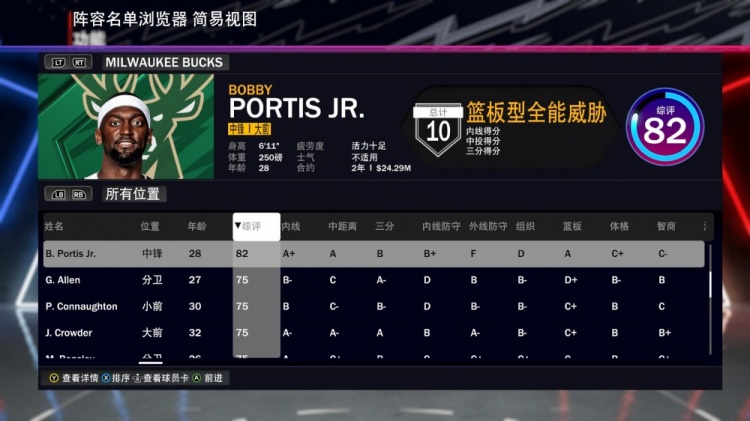Sort by the 体格 column header
Image resolution: width=750 pixels, height=421 pixels.
coord(619,226)
